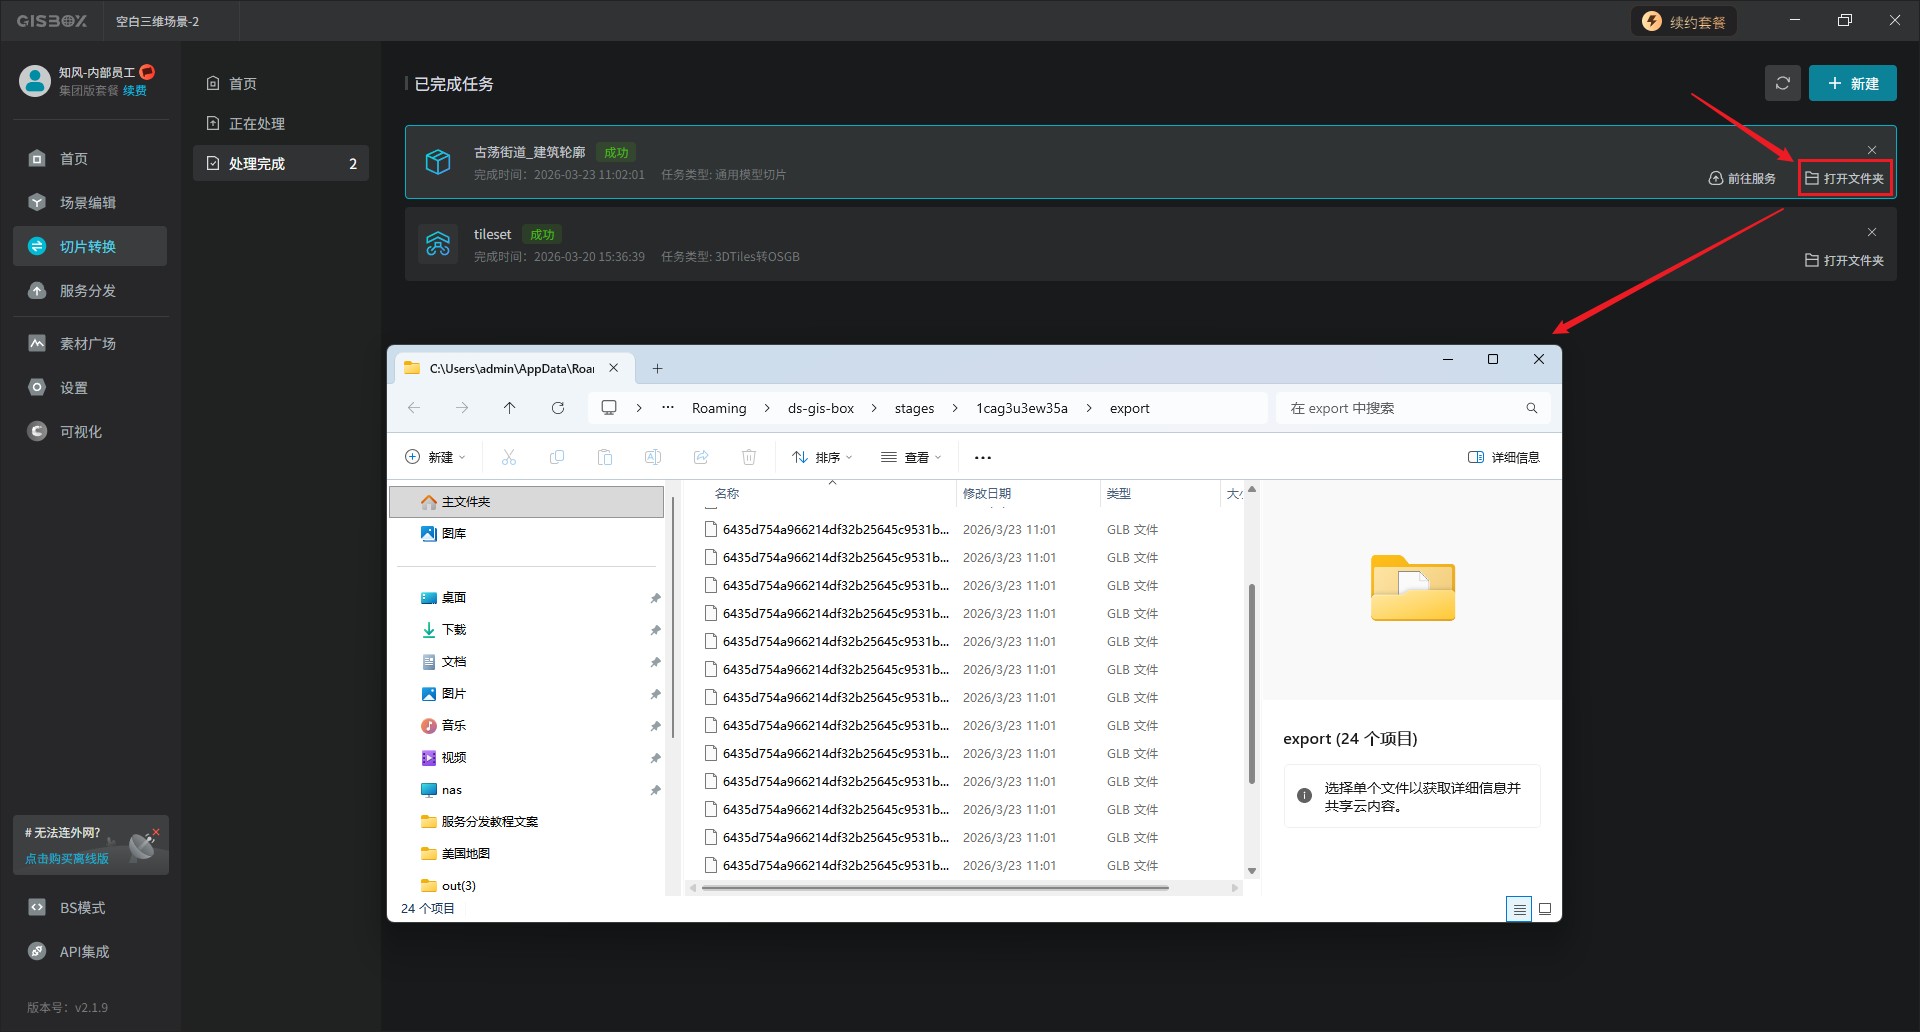Open 素材广场 in the sidebar
Viewport: 1920px width, 1032px height.
pos(88,344)
